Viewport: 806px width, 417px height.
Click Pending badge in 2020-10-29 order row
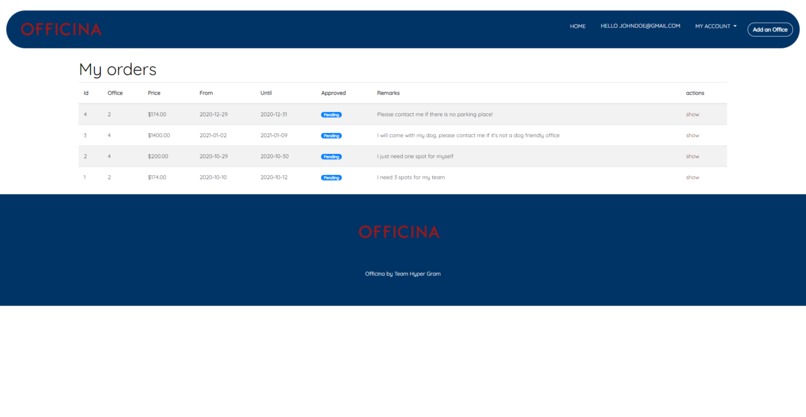coord(331,157)
